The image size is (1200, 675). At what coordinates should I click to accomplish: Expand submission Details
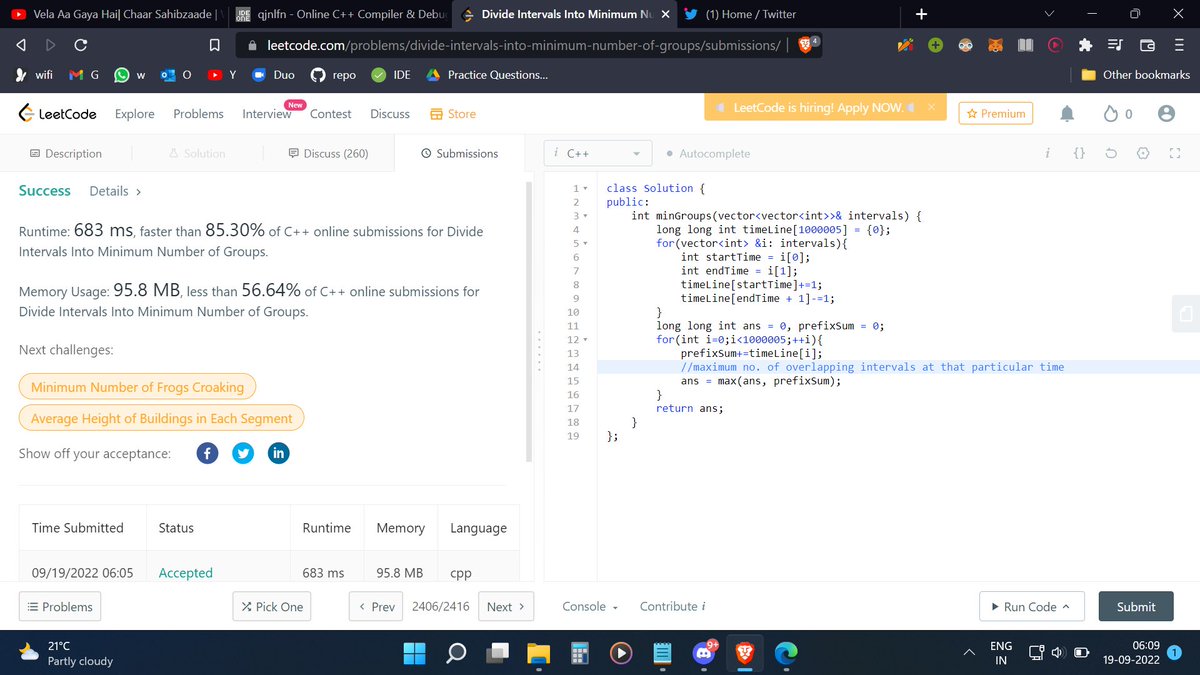[115, 191]
